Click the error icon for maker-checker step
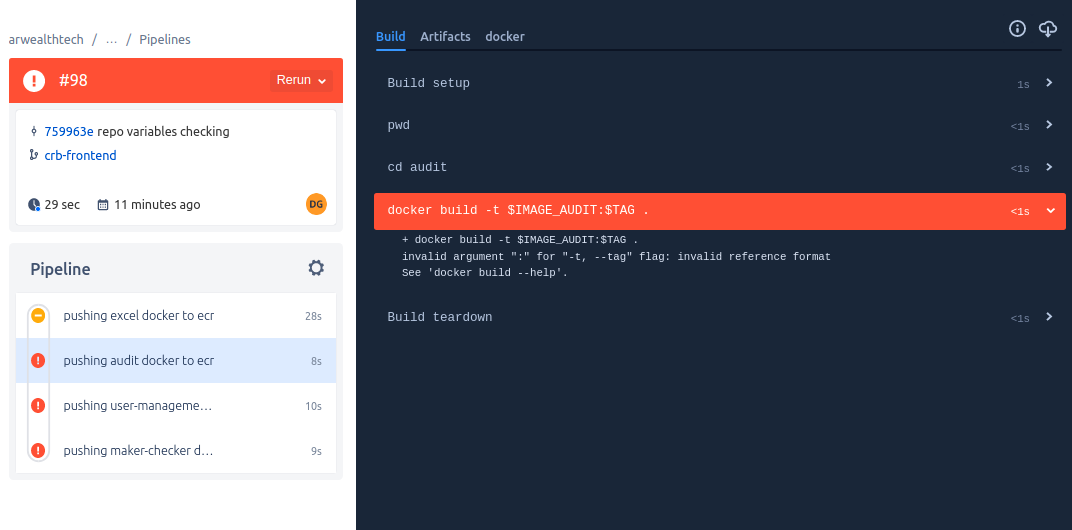The height and width of the screenshot is (530, 1072). 38,451
